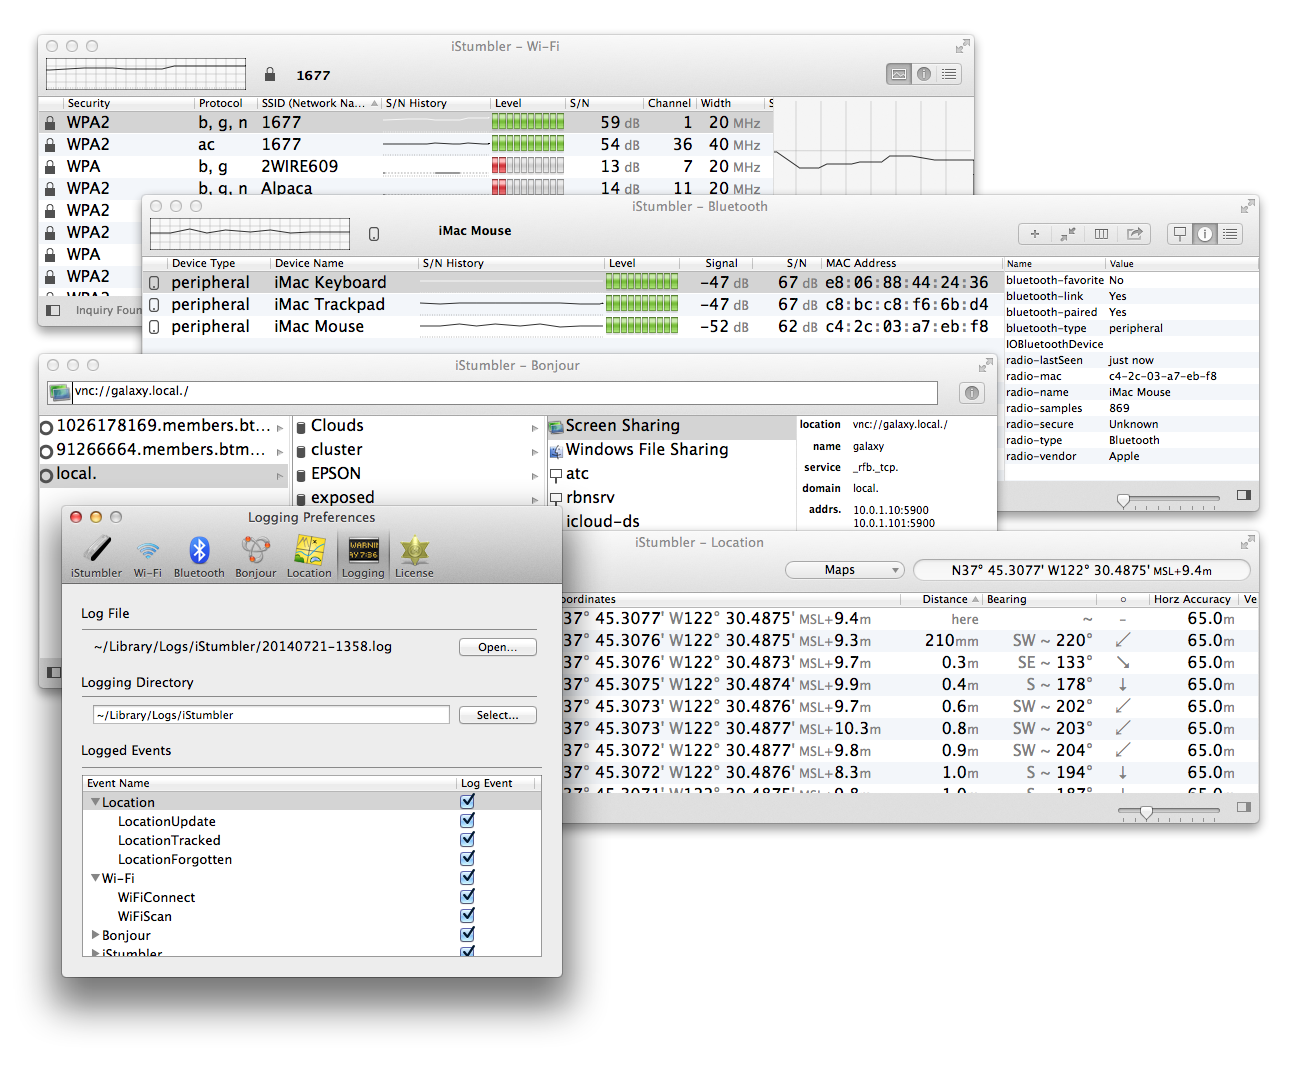Click the collapse arrows icon in Bluetooth toolbar
This screenshot has width=1309, height=1076.
[x=1068, y=234]
